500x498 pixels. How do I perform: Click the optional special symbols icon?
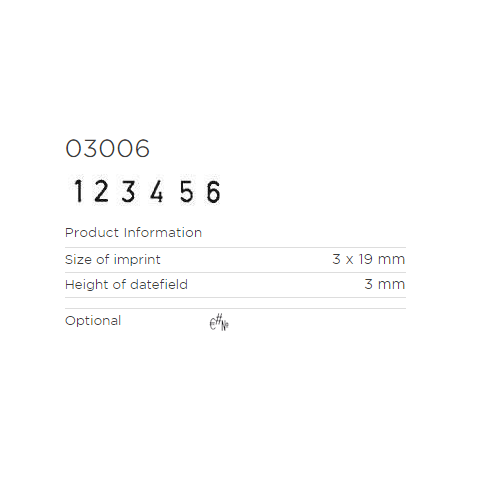219,322
